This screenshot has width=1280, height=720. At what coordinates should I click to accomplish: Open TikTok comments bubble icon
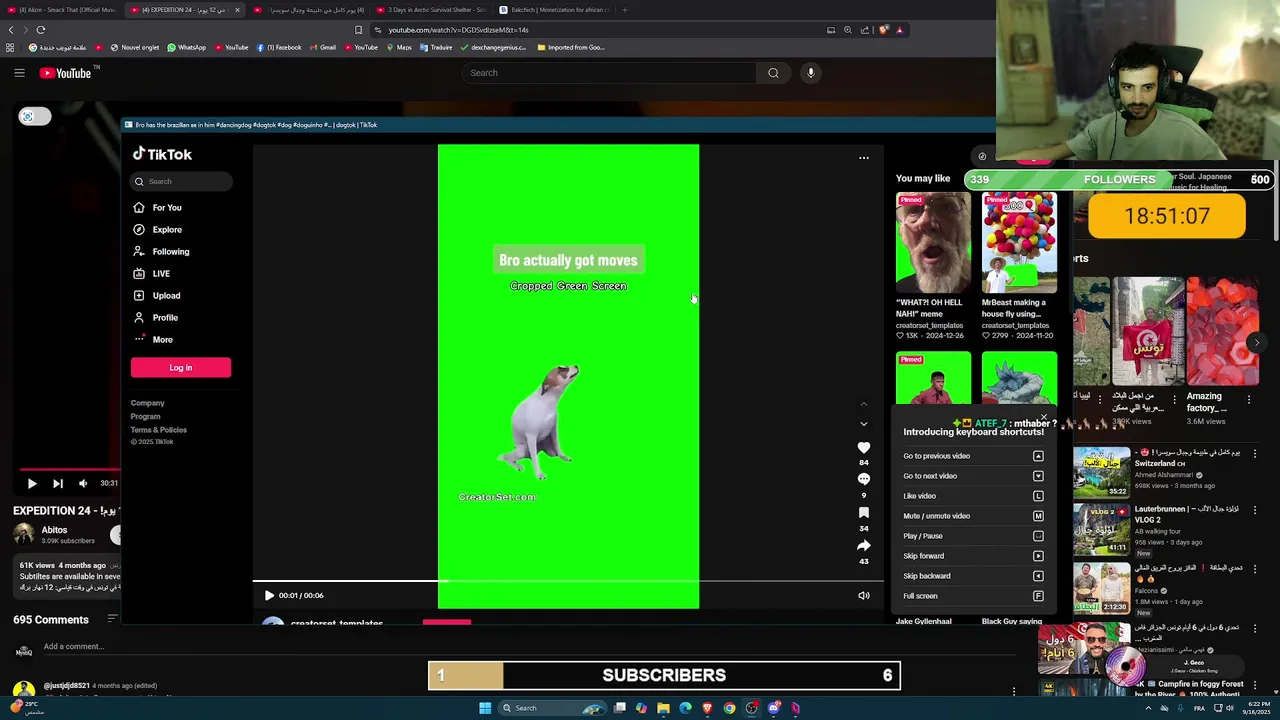pos(864,479)
